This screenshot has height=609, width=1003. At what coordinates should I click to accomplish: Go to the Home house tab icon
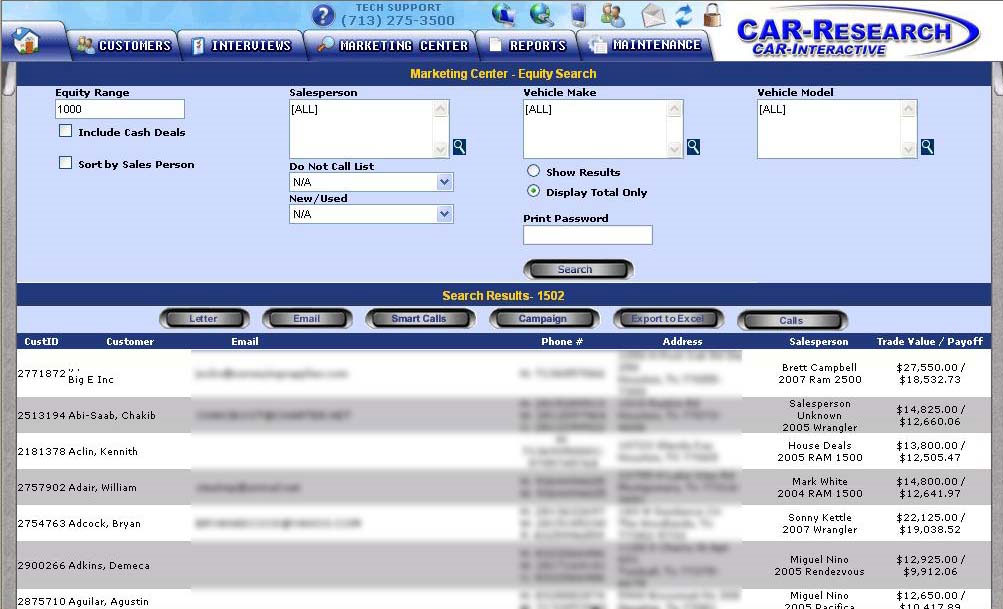[x=26, y=42]
